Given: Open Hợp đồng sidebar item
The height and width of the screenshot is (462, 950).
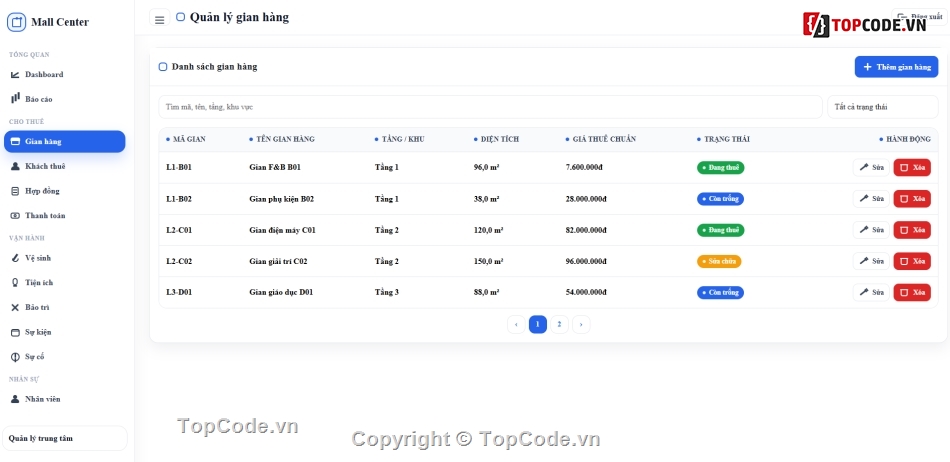Looking at the screenshot, I should [x=64, y=191].
